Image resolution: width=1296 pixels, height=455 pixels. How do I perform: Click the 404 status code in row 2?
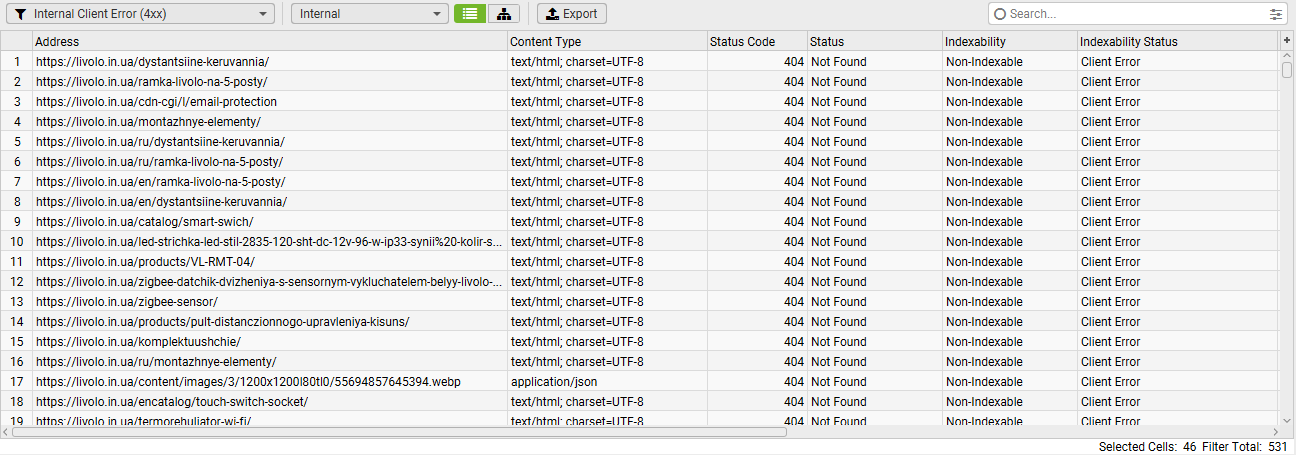click(794, 82)
